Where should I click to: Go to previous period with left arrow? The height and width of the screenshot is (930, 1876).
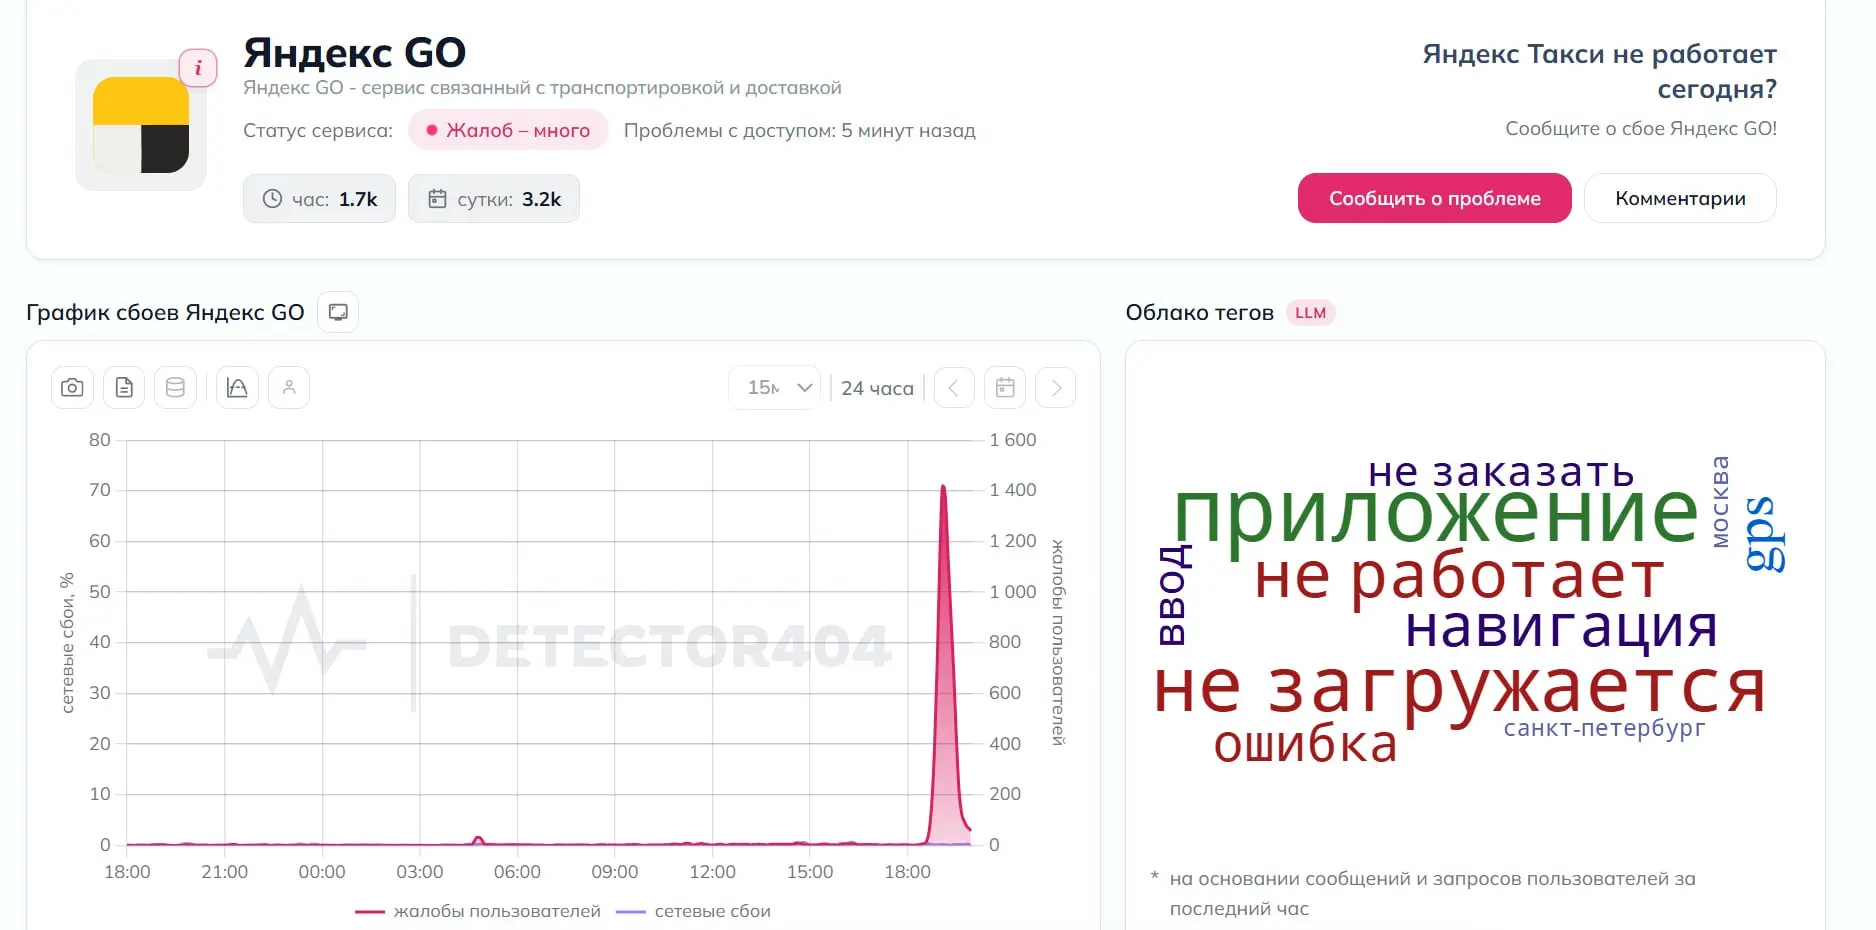(x=954, y=388)
